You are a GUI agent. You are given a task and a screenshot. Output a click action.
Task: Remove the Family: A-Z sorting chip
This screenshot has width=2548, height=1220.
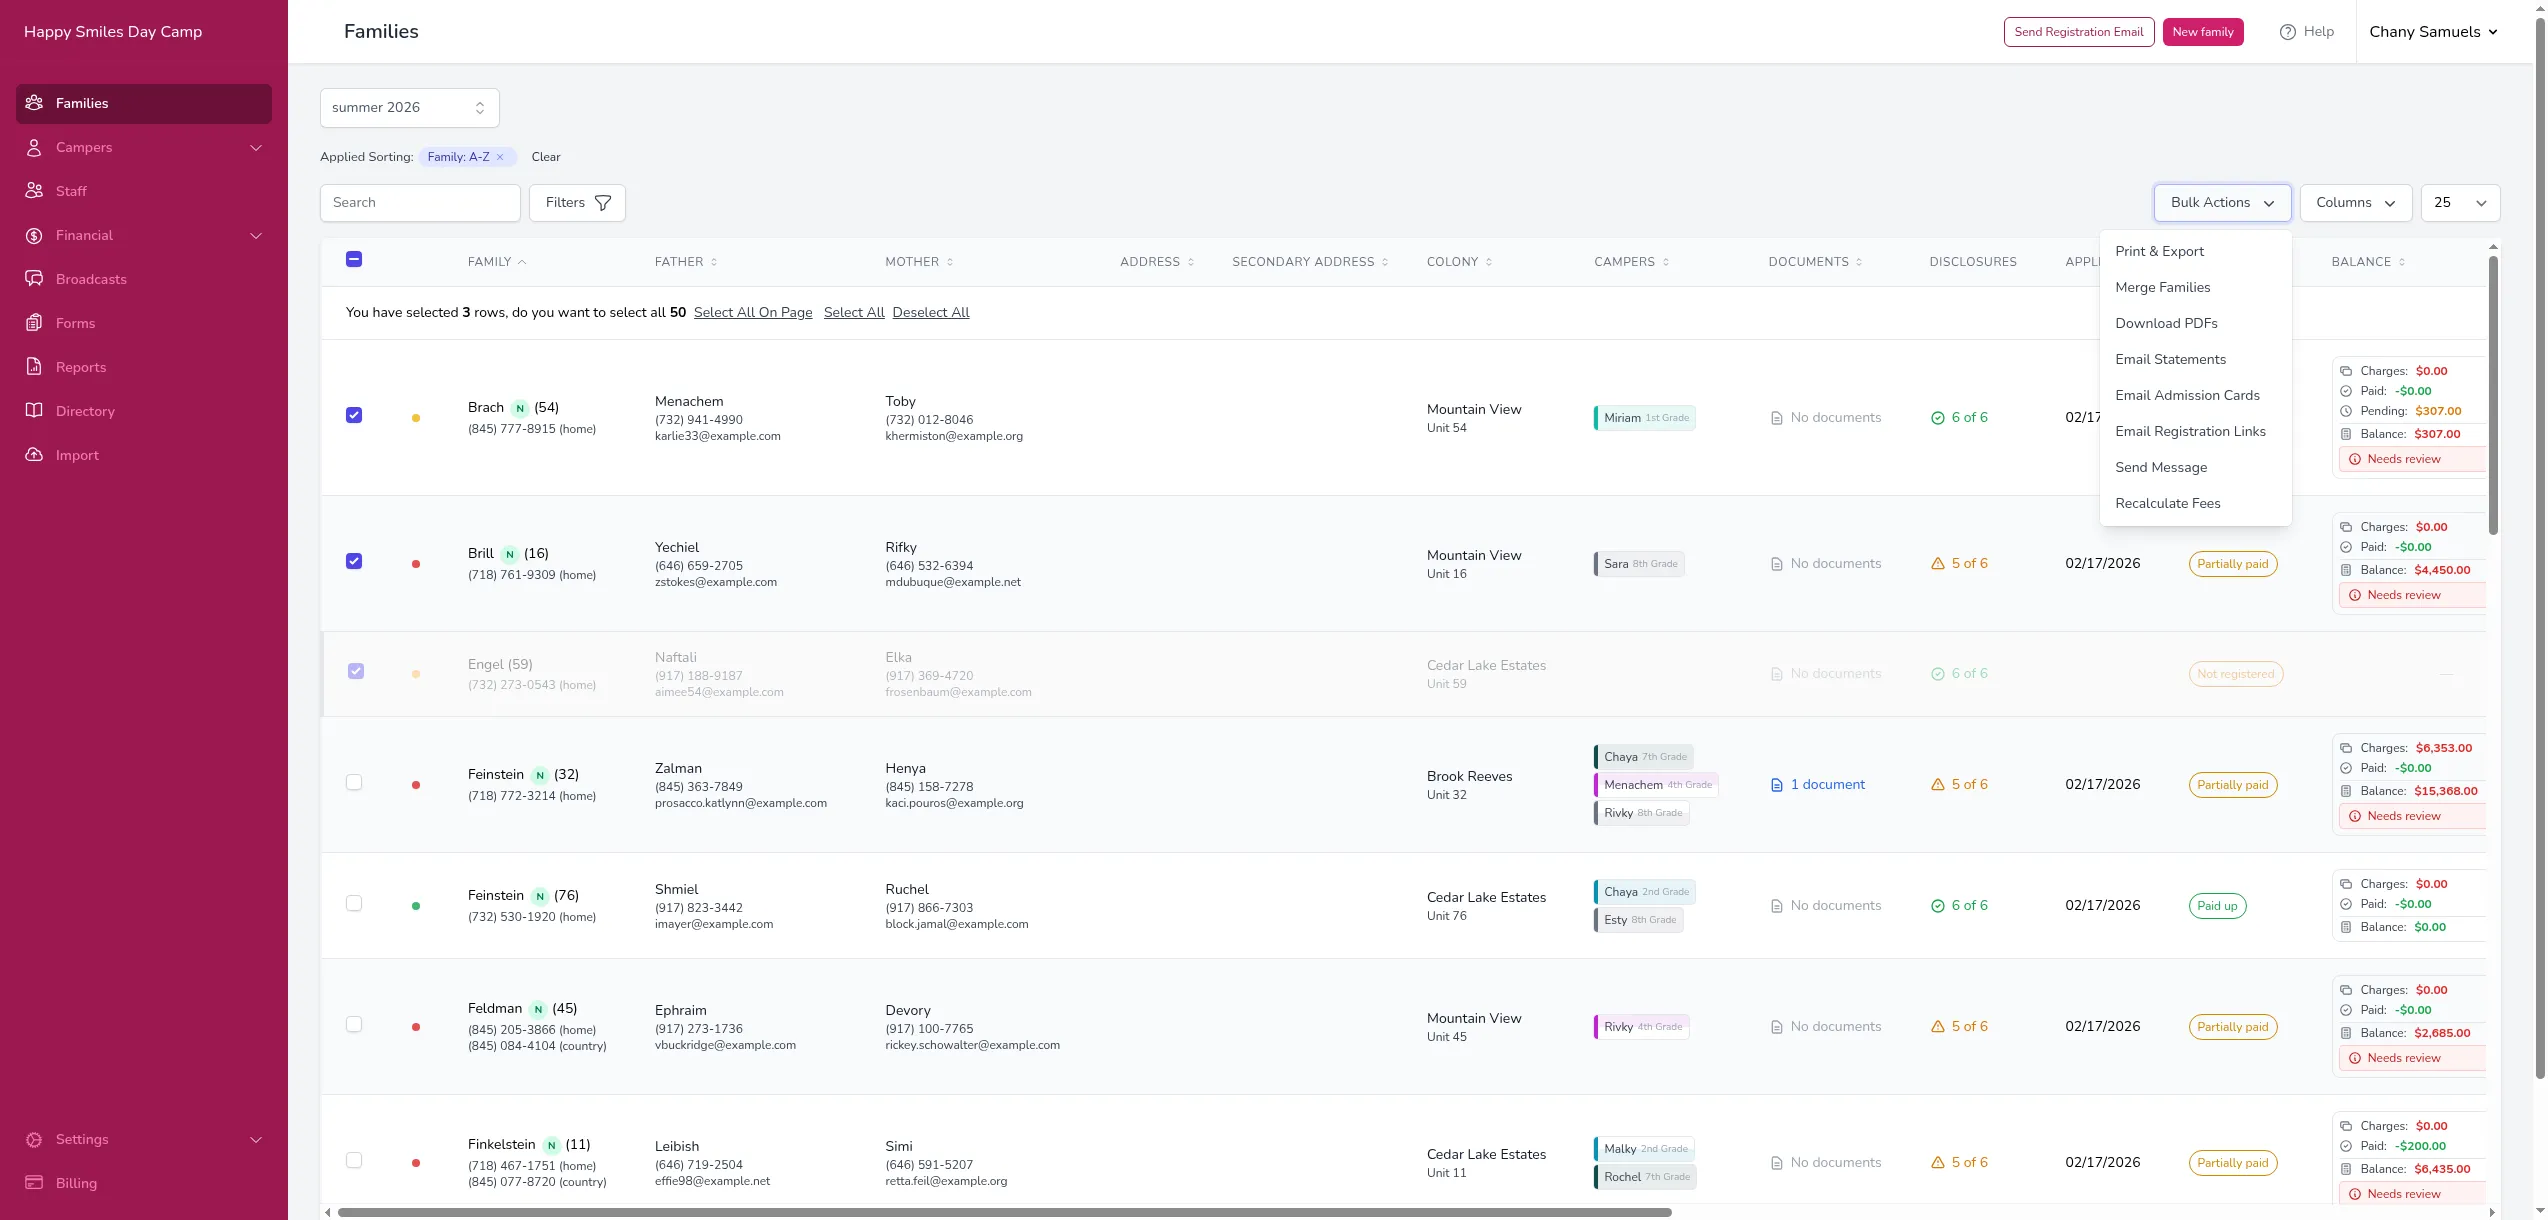pos(500,157)
